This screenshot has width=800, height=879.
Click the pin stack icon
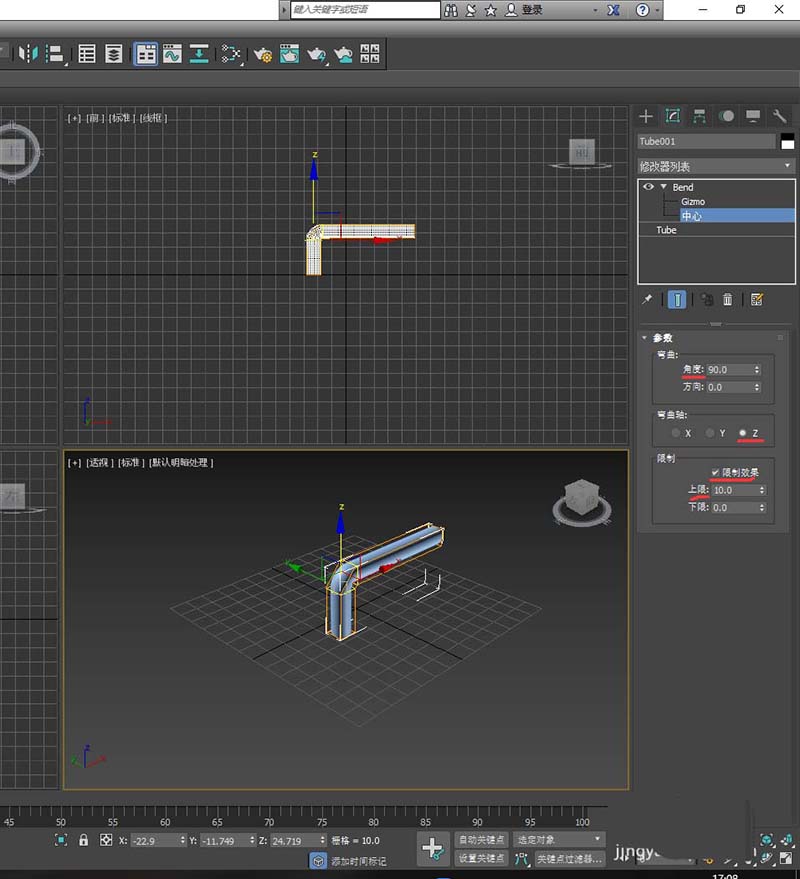tap(647, 299)
